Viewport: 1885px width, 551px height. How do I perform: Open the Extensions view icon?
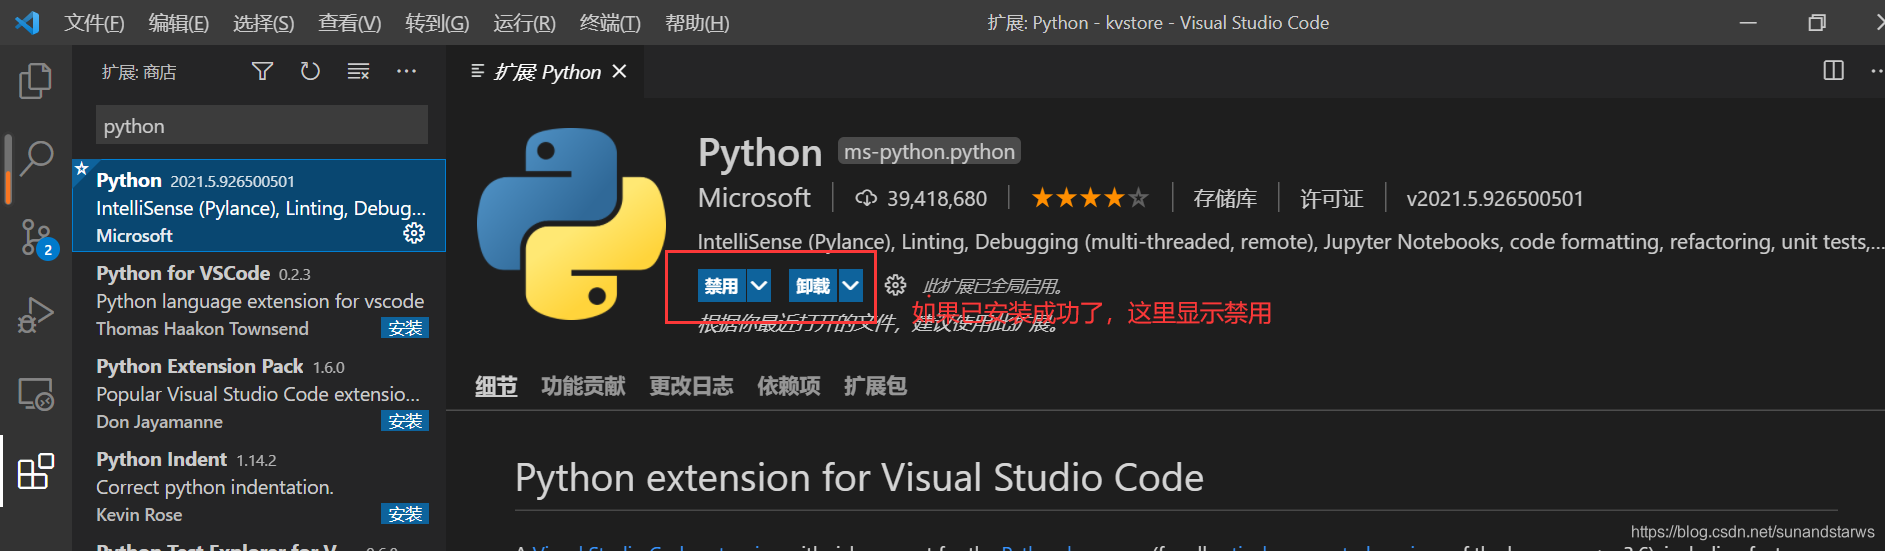click(36, 471)
